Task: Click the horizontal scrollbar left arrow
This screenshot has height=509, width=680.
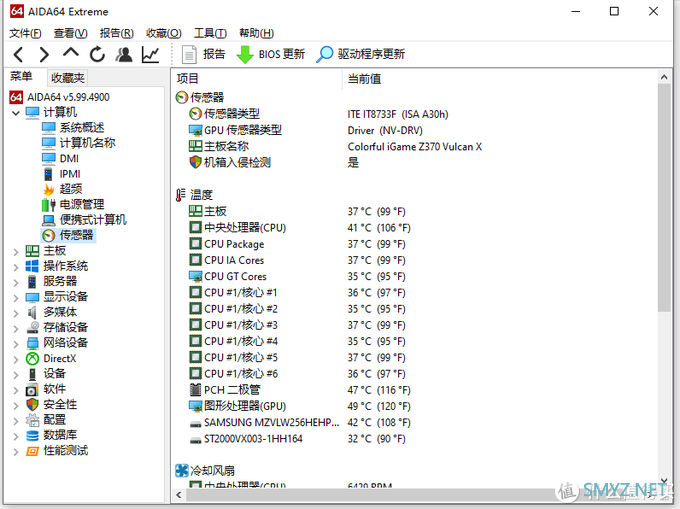Action: 179,495
